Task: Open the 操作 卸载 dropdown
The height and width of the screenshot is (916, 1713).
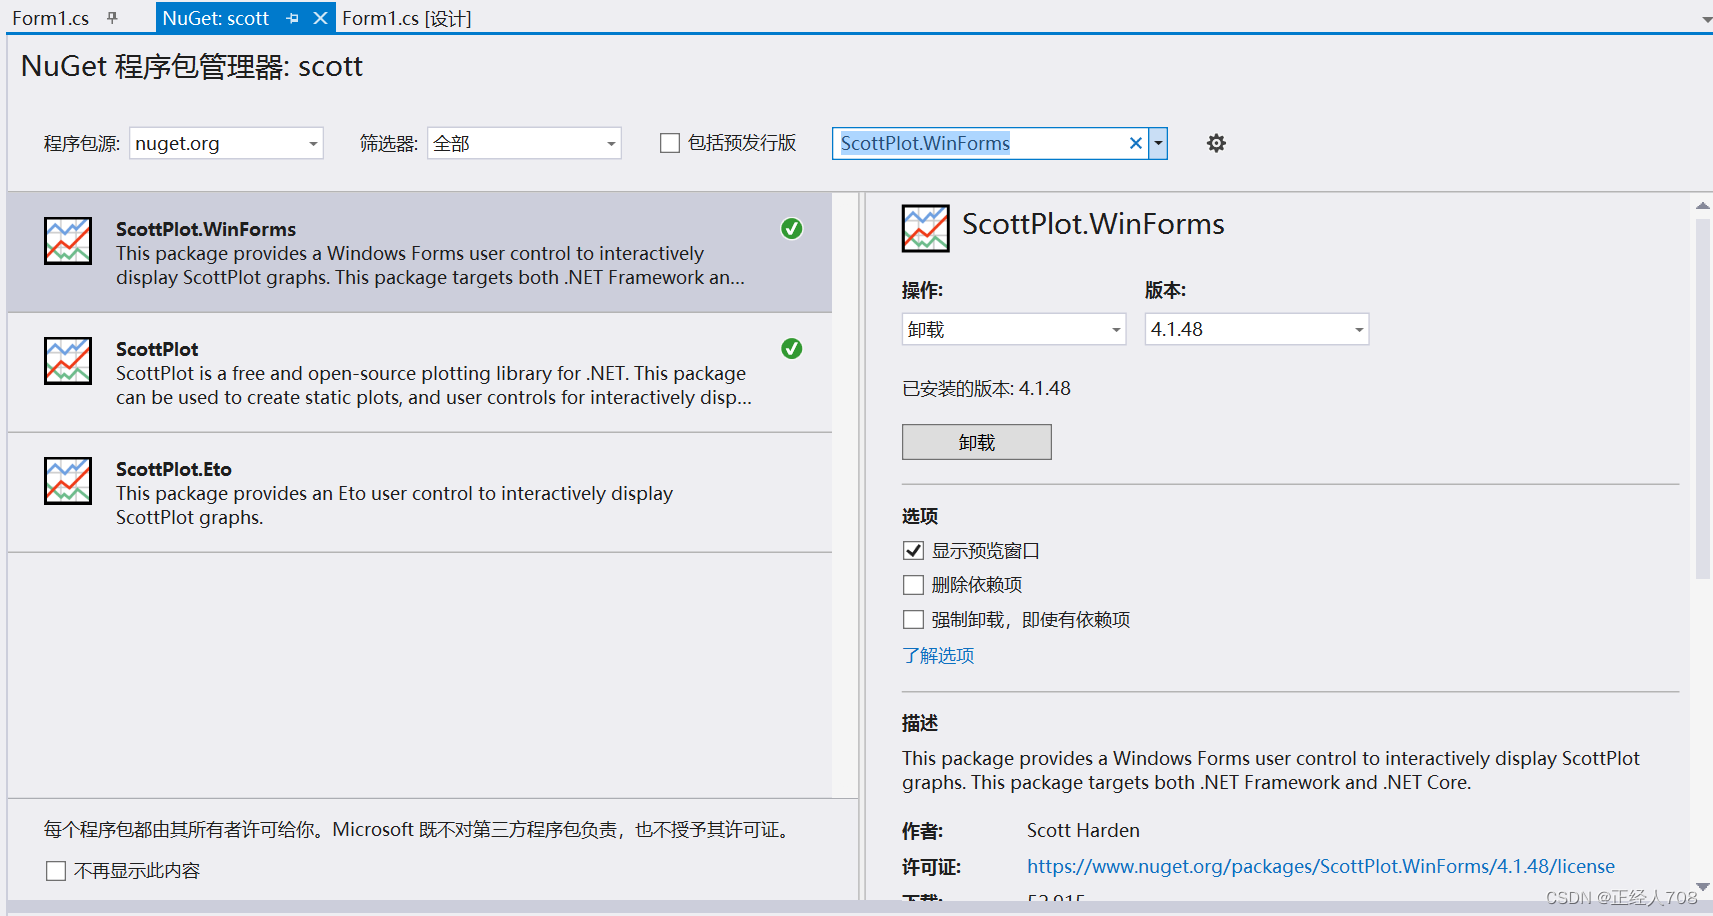Action: pyautogui.click(x=1014, y=329)
